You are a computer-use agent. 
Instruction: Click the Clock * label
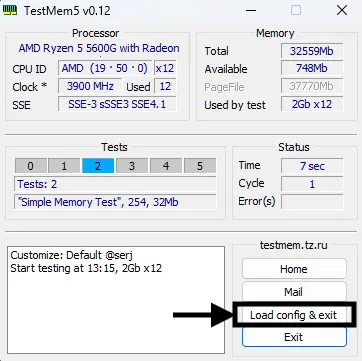tap(30, 87)
